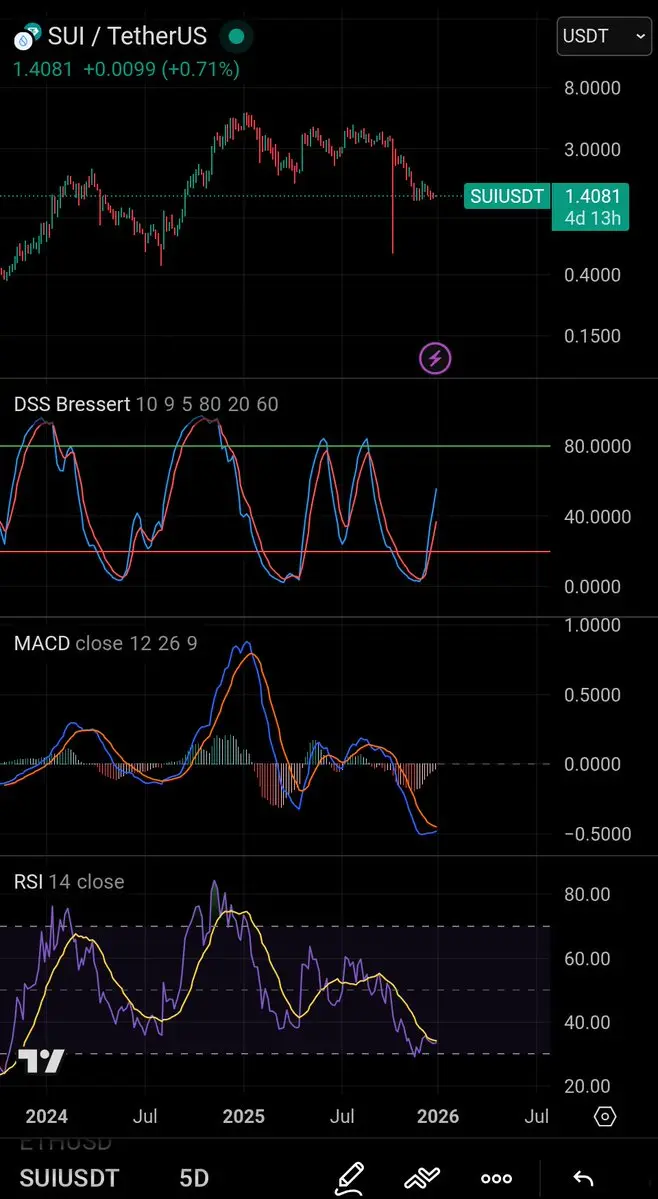Open the three-dot more options menu
Image resolution: width=658 pixels, height=1199 pixels.
tap(496, 1178)
